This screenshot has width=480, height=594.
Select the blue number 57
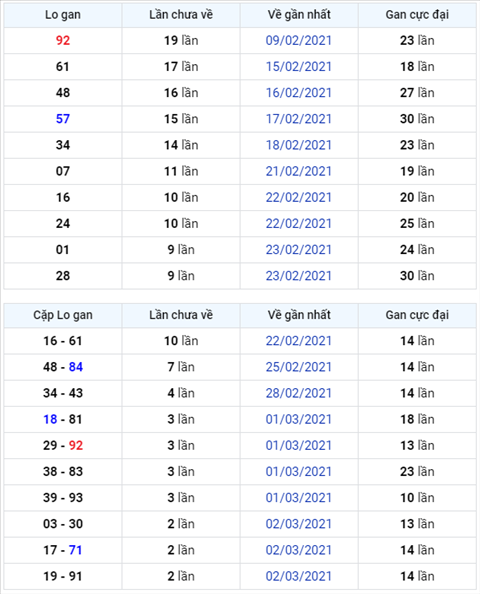pos(63,119)
